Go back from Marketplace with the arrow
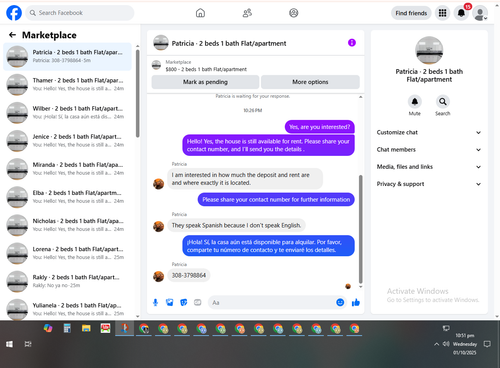 click(12, 35)
